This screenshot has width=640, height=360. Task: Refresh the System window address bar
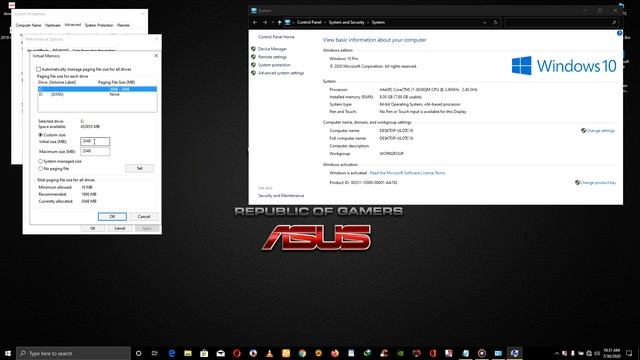(496, 22)
